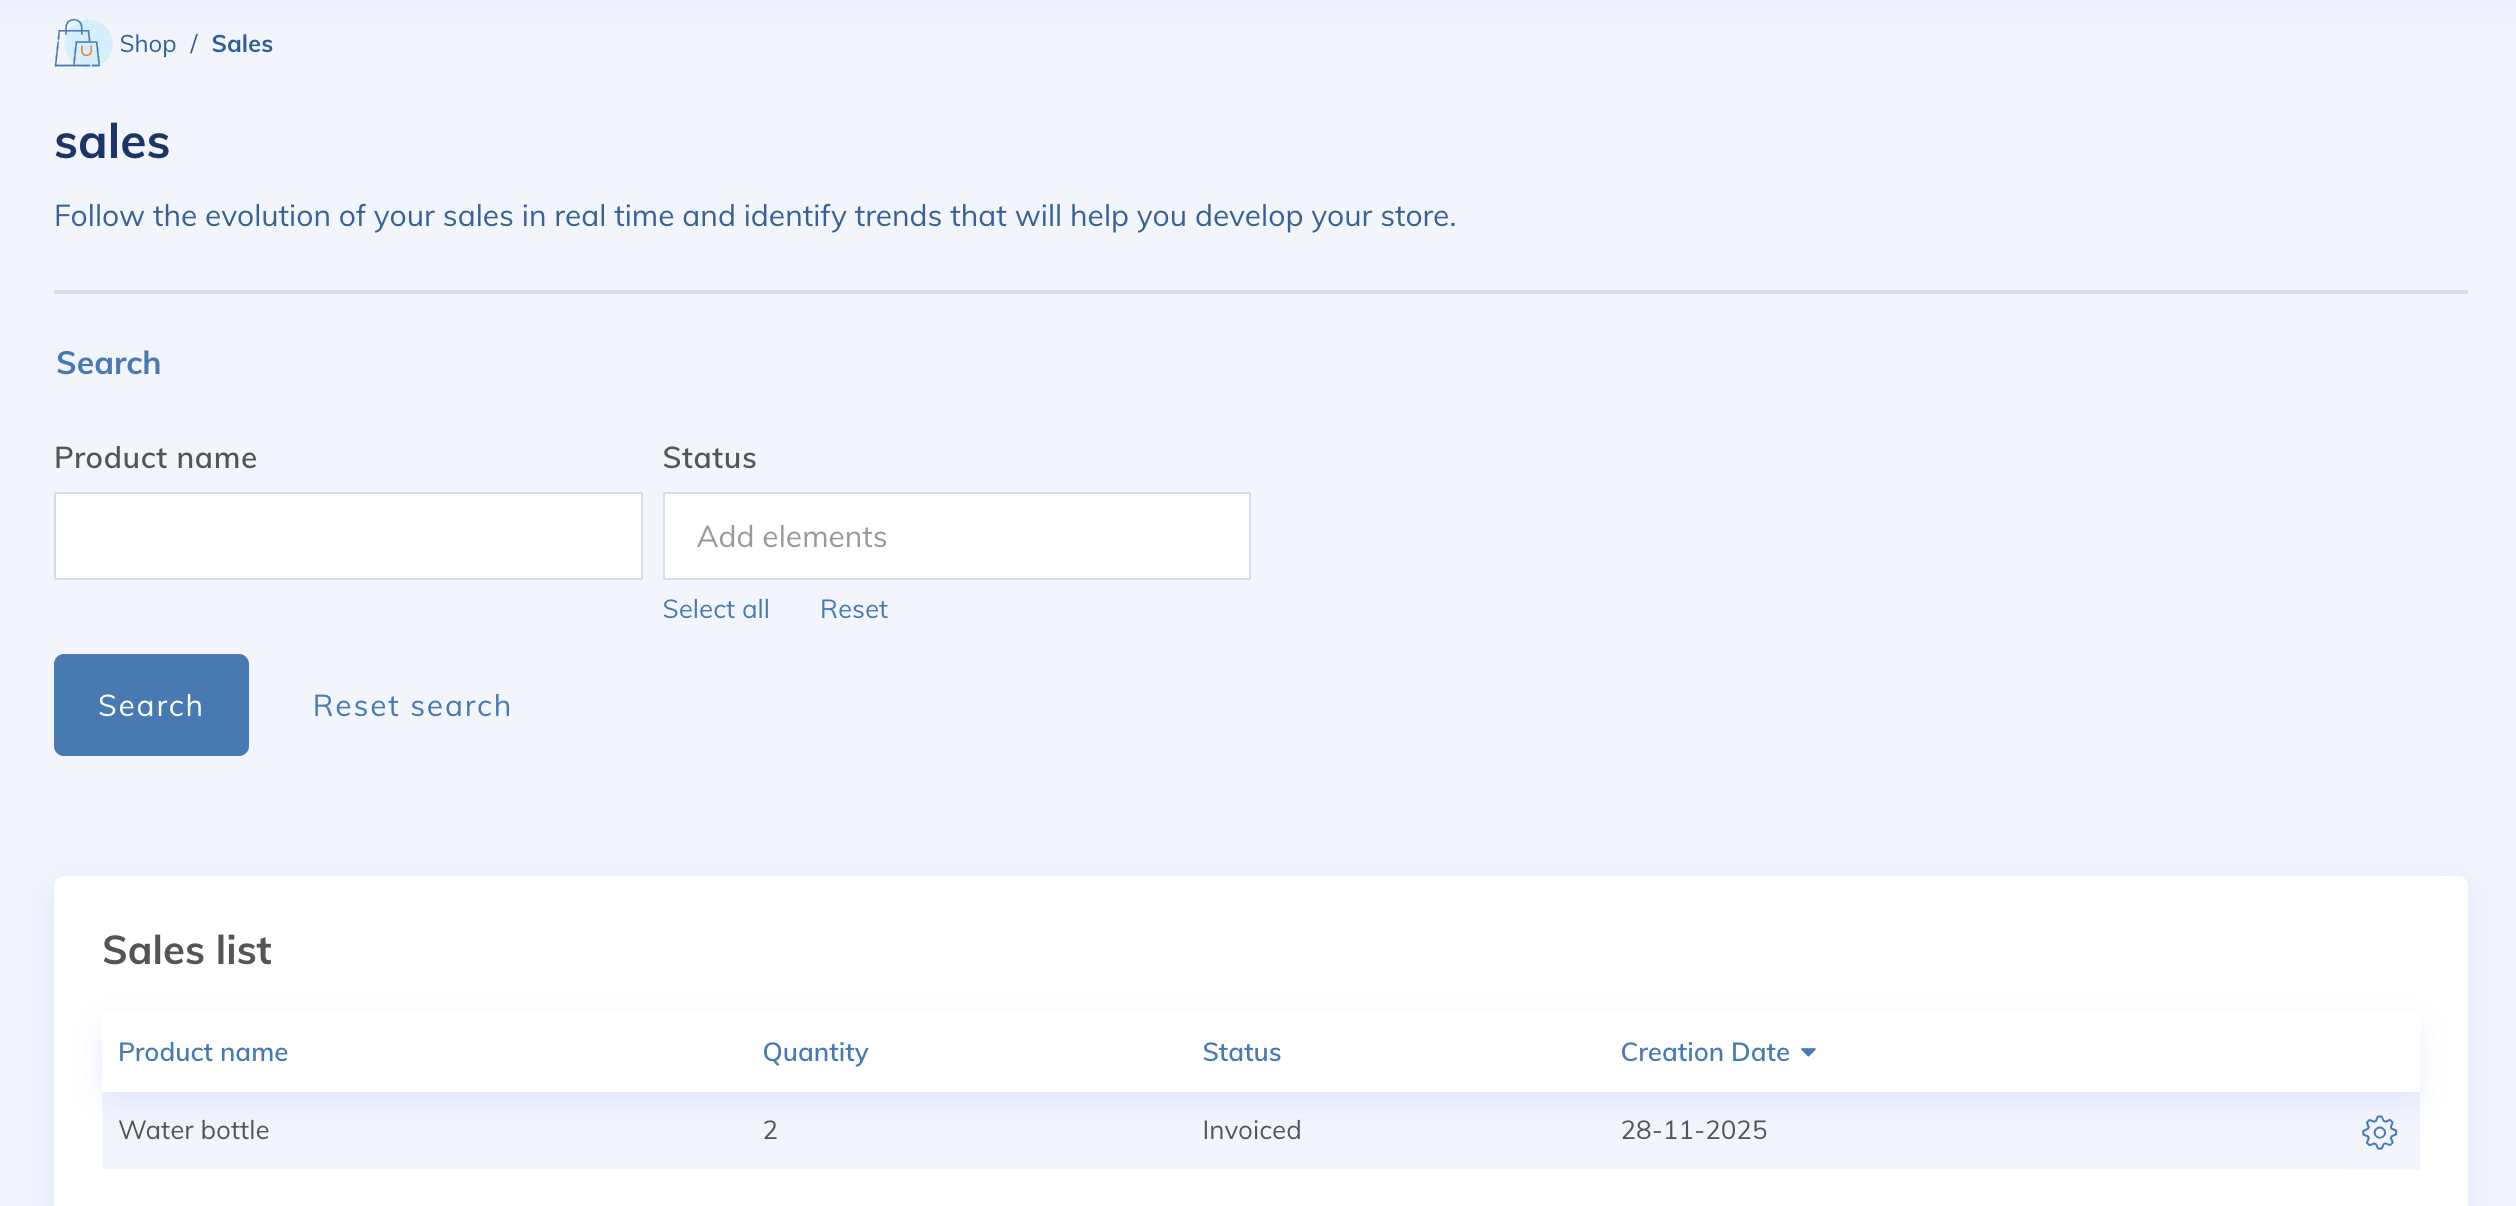
Task: Sort table by Status column
Action: point(1241,1052)
